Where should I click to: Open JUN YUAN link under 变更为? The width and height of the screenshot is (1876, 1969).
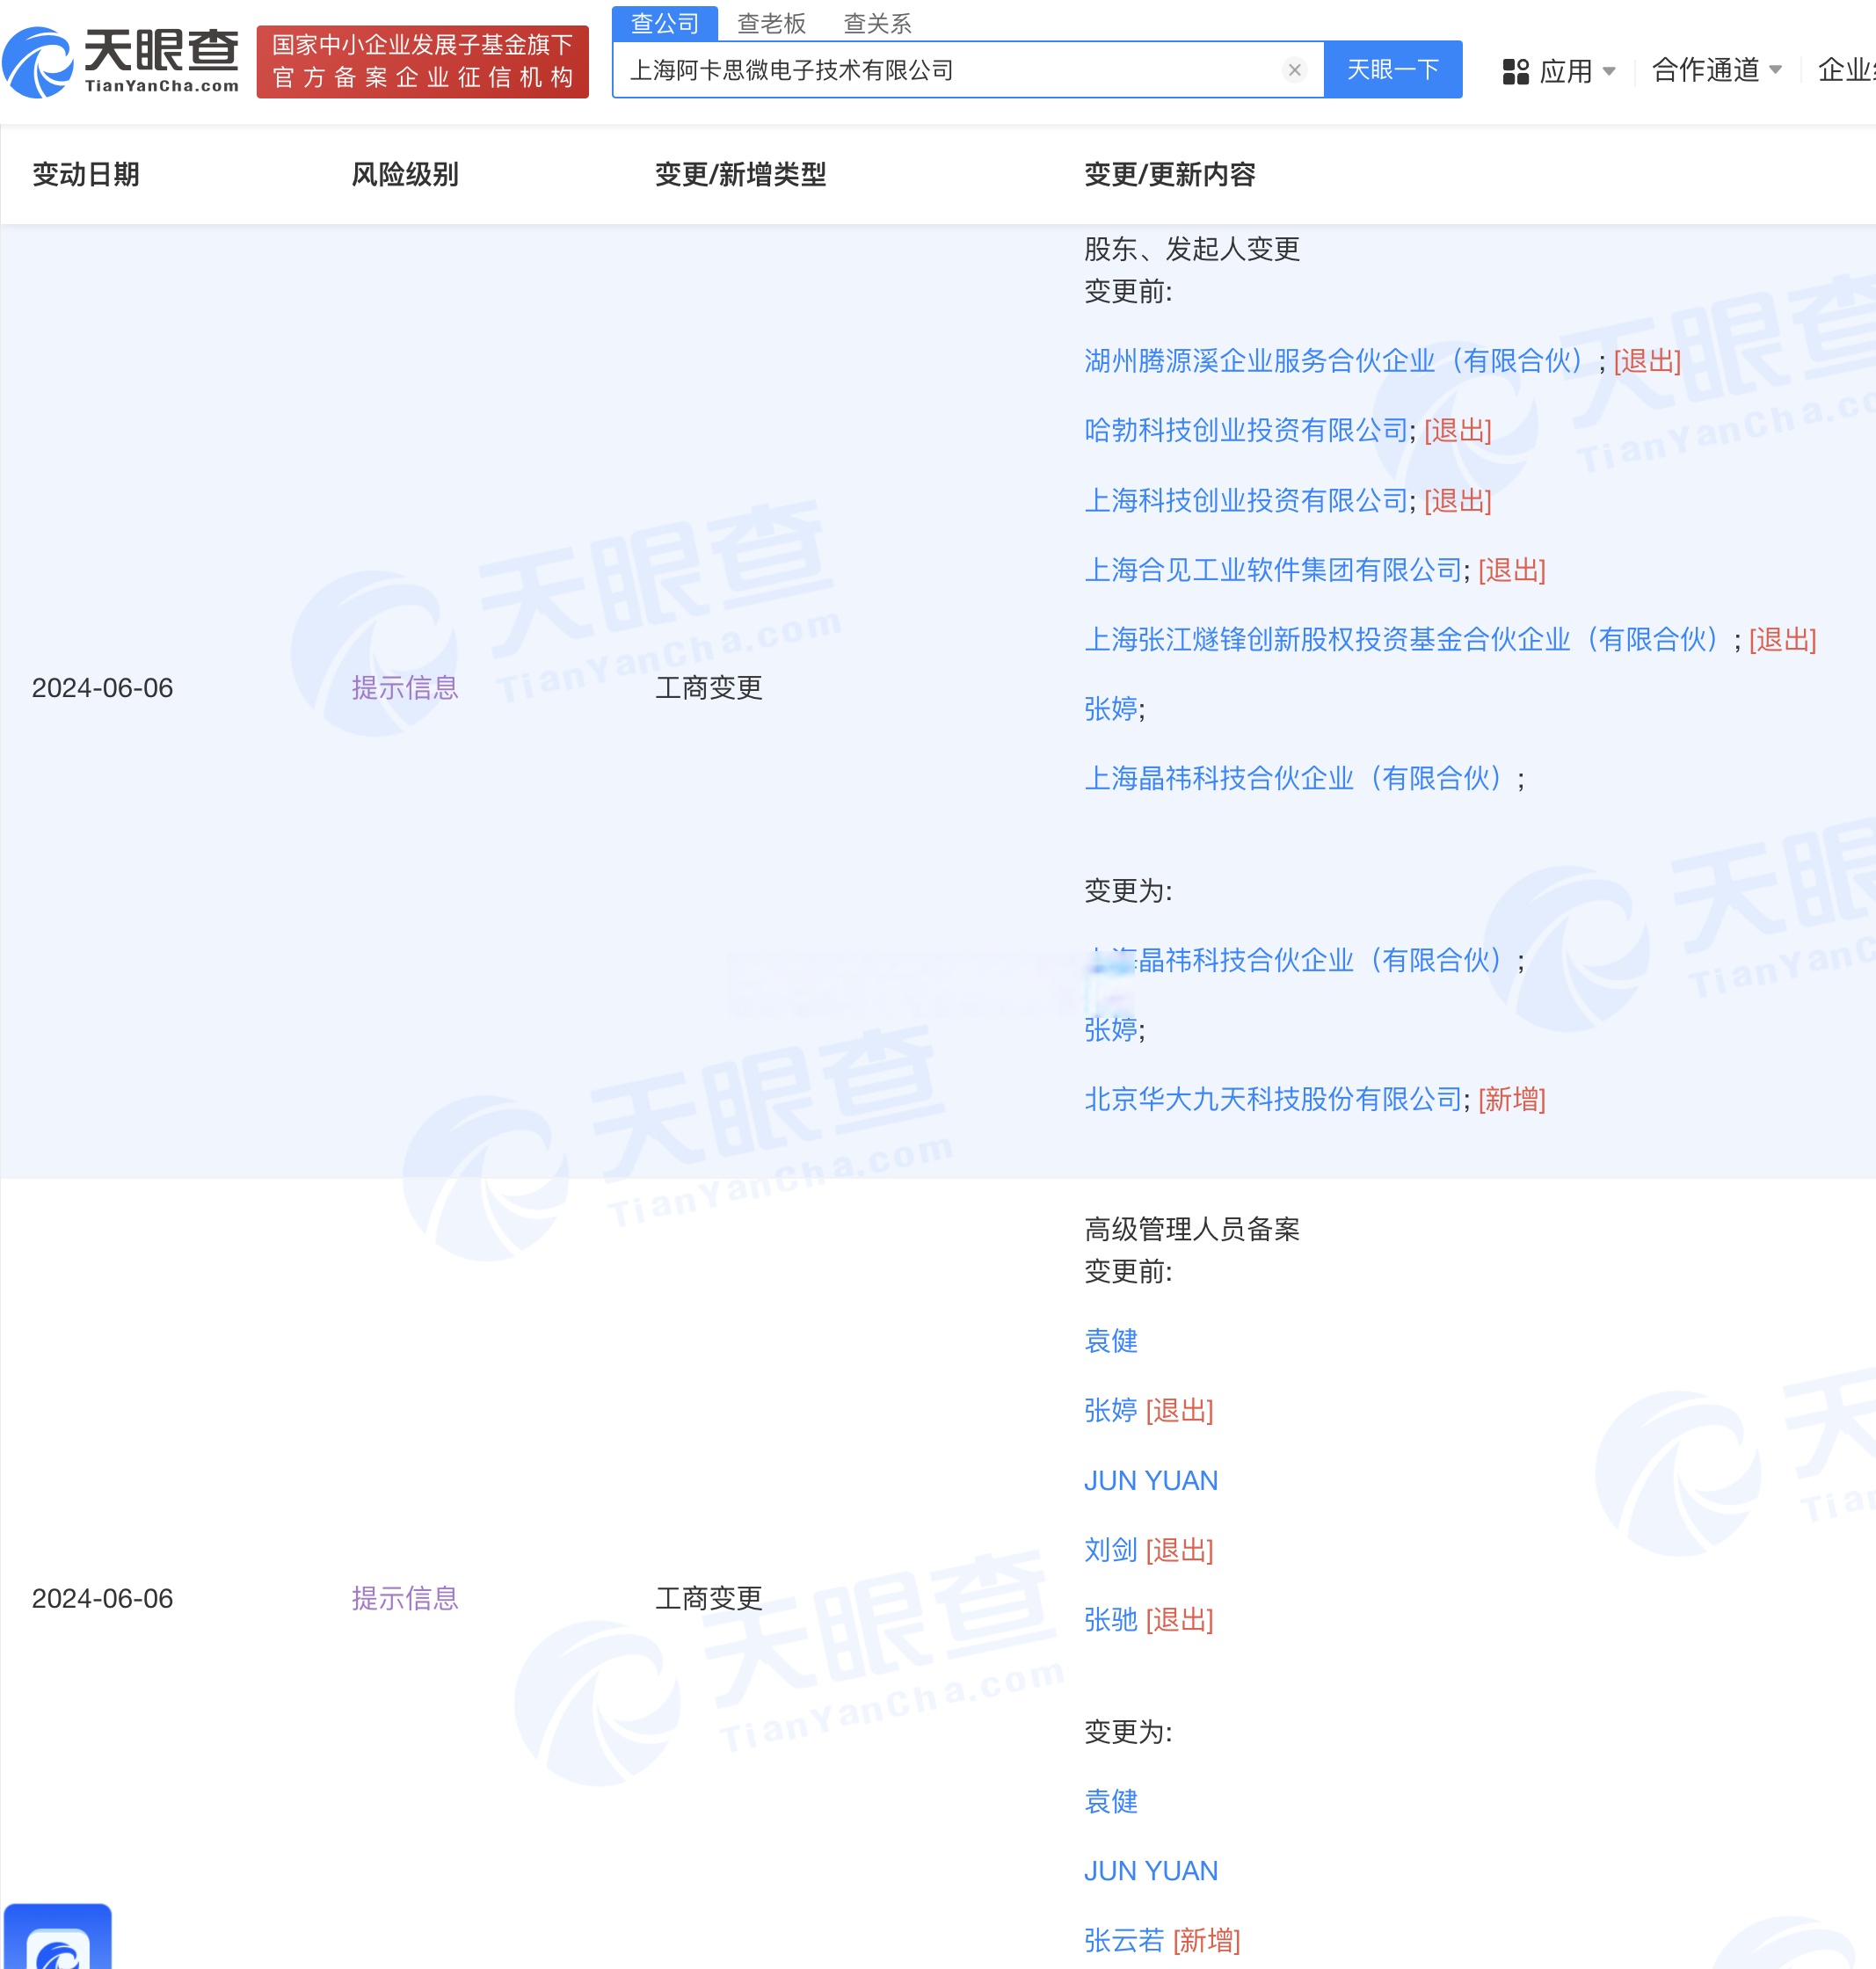pyautogui.click(x=1151, y=1871)
